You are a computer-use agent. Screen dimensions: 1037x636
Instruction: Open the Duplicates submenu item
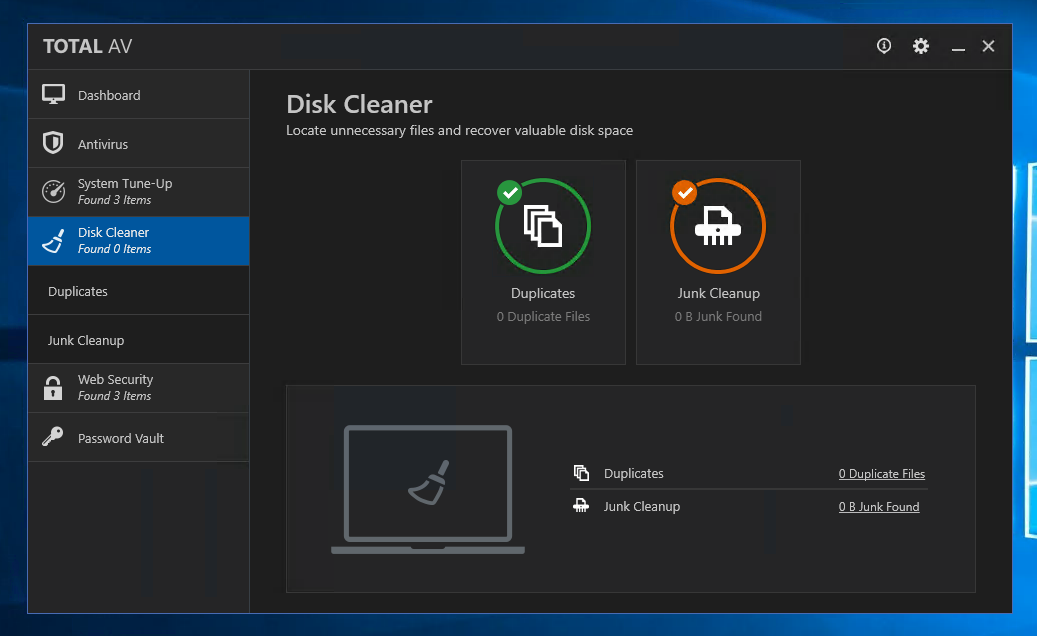click(x=139, y=291)
